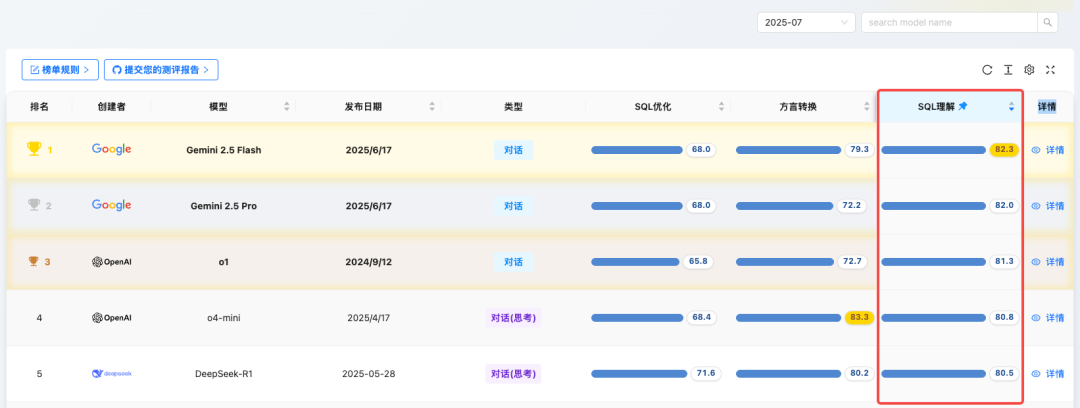Sort by 方言转换 column header

(797, 106)
